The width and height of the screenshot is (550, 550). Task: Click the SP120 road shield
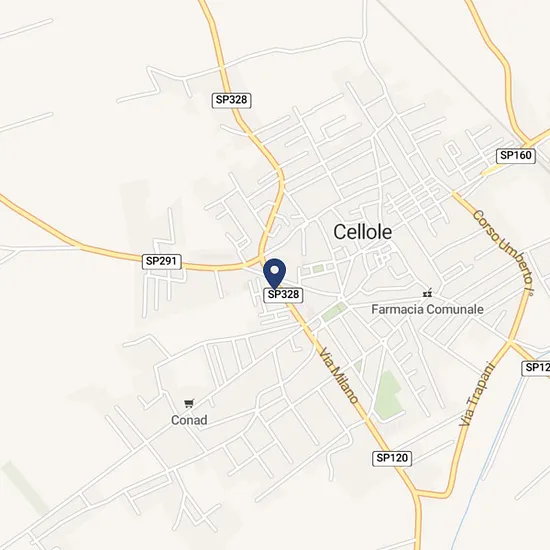click(392, 458)
